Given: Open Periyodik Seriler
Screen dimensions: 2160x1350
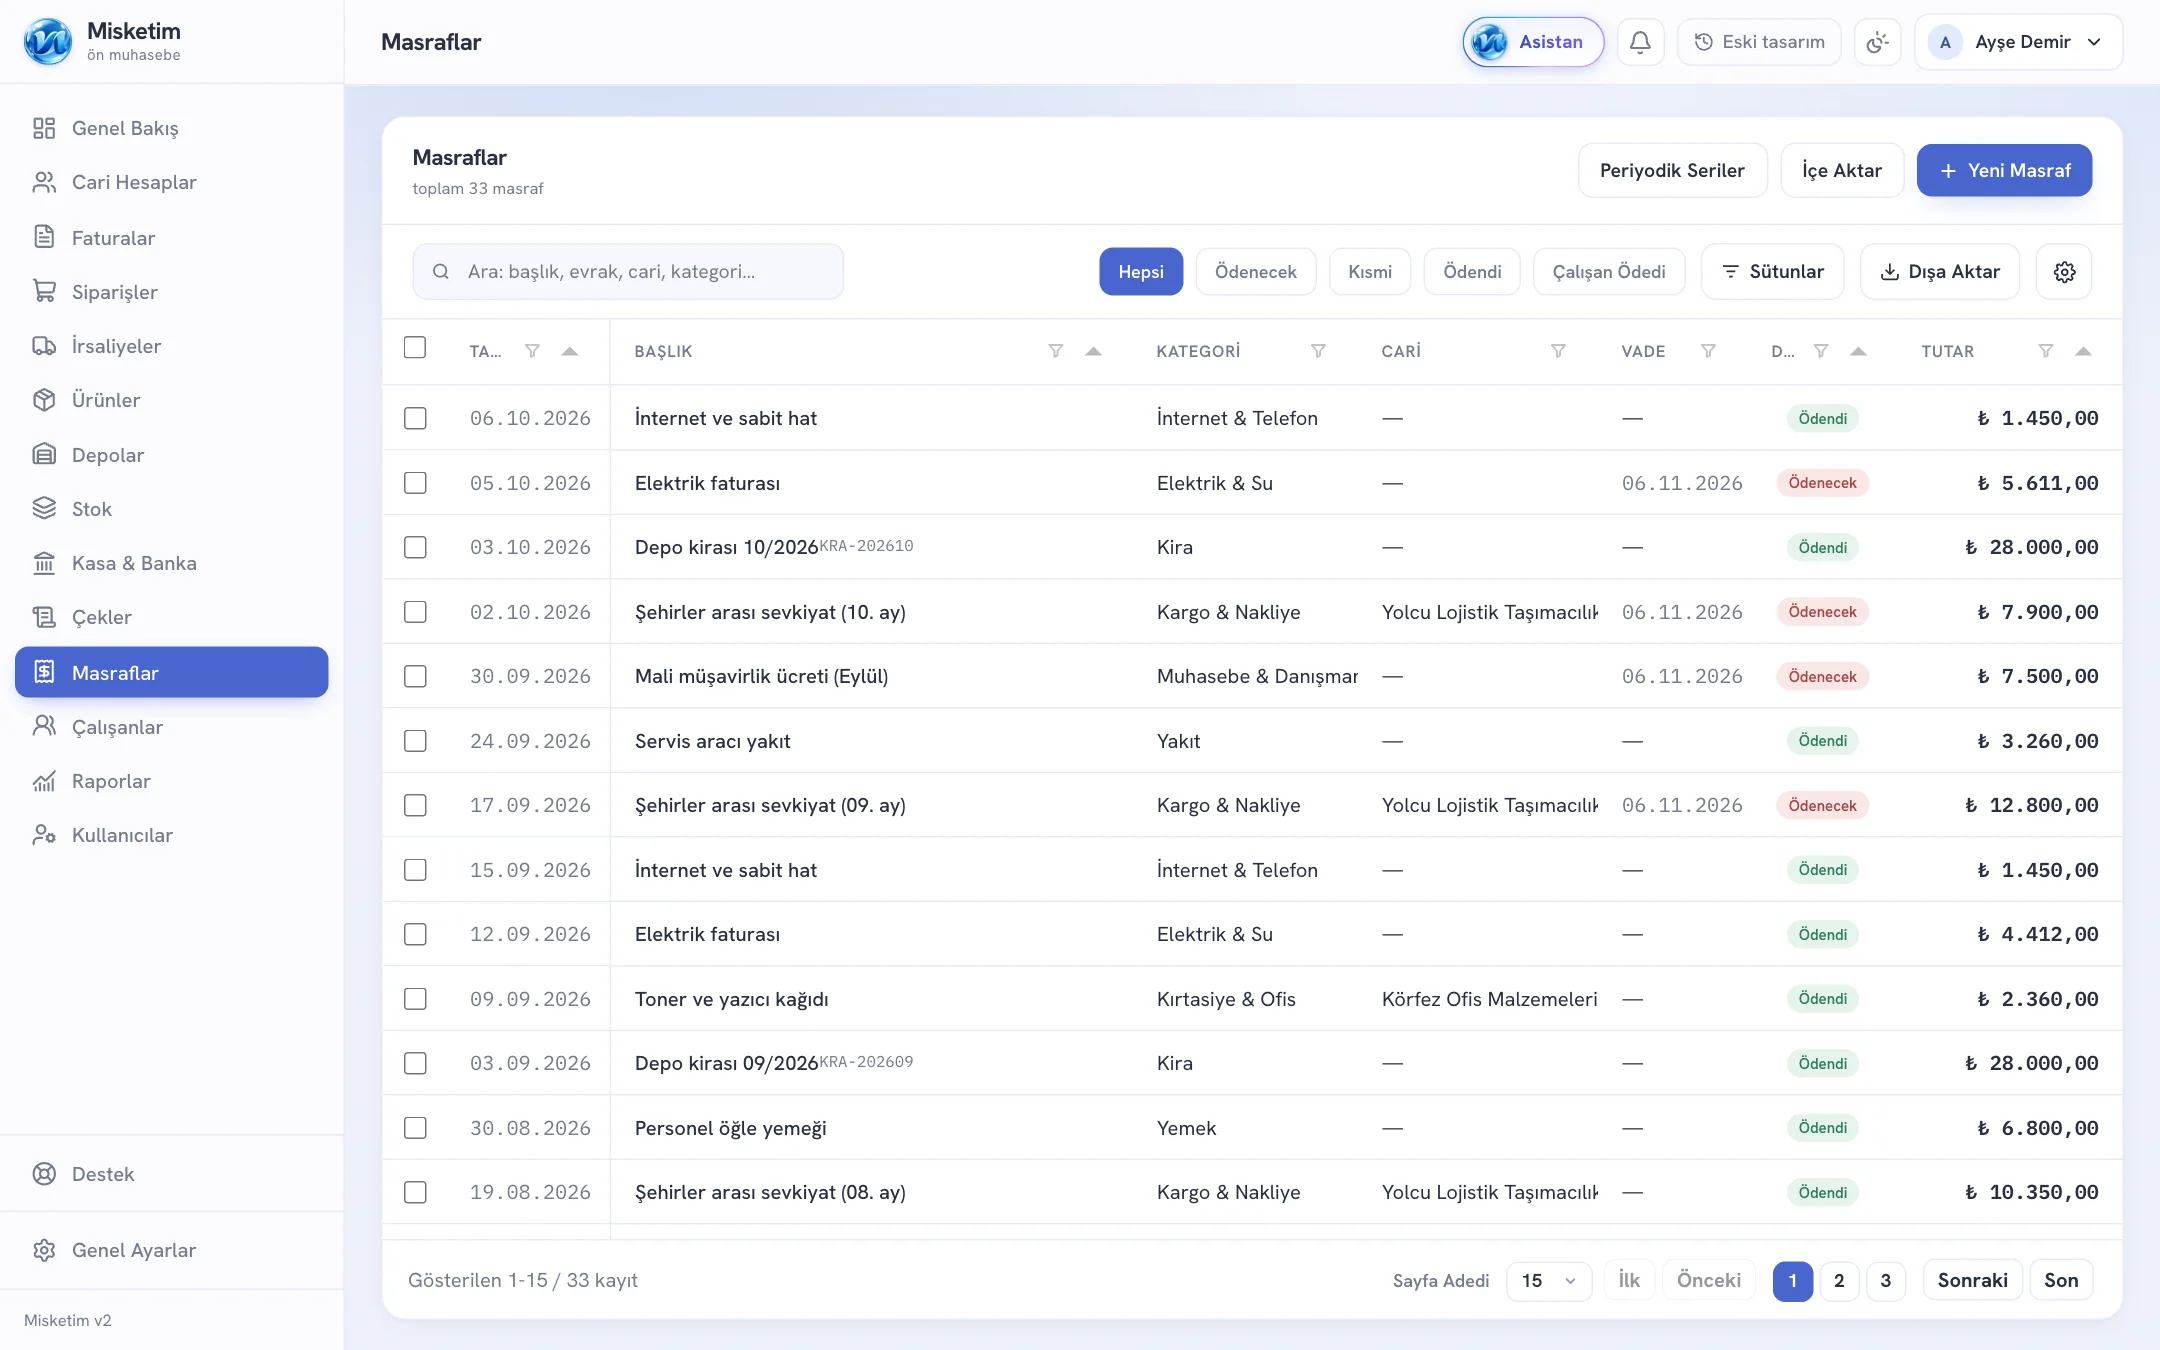Looking at the screenshot, I should click(1672, 171).
